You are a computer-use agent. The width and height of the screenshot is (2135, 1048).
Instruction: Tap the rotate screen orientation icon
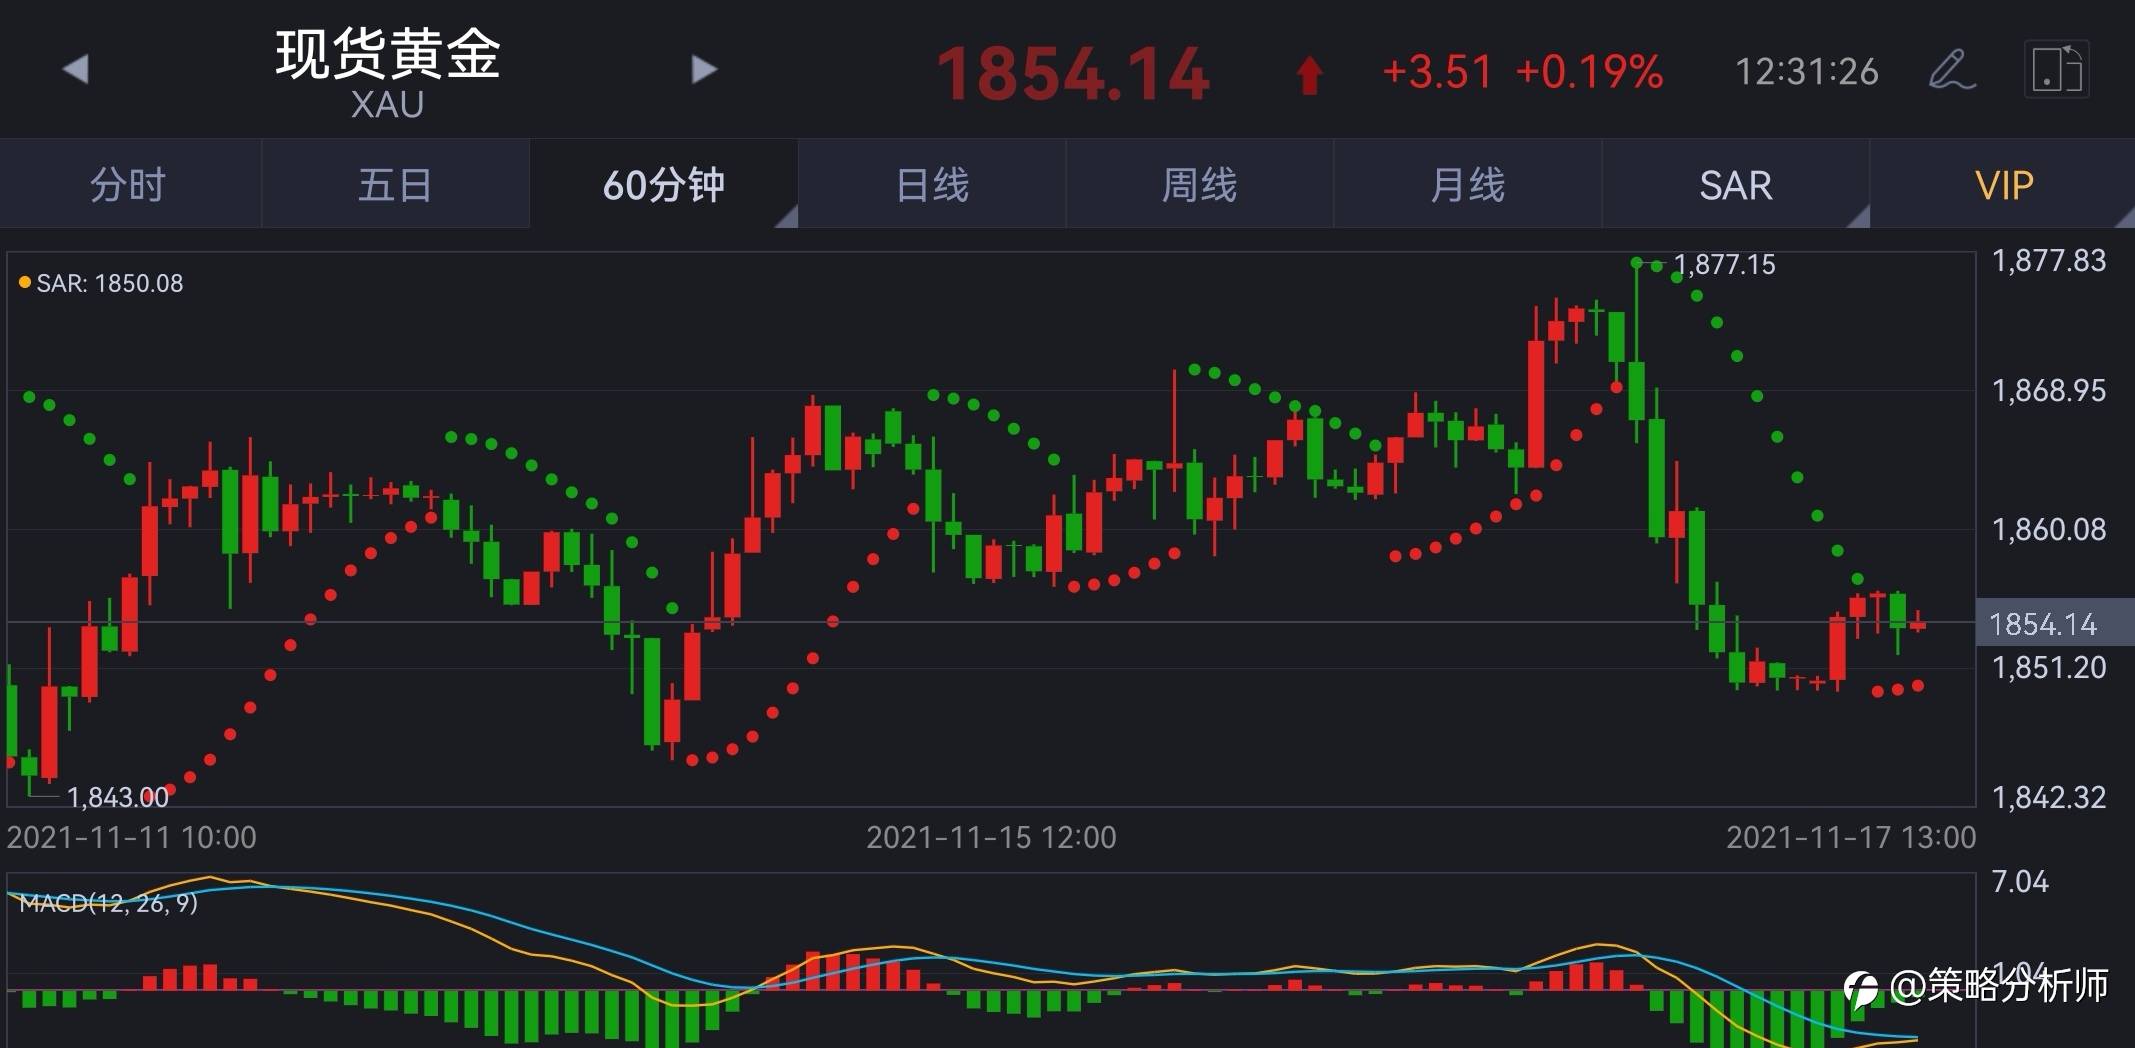tap(2057, 70)
